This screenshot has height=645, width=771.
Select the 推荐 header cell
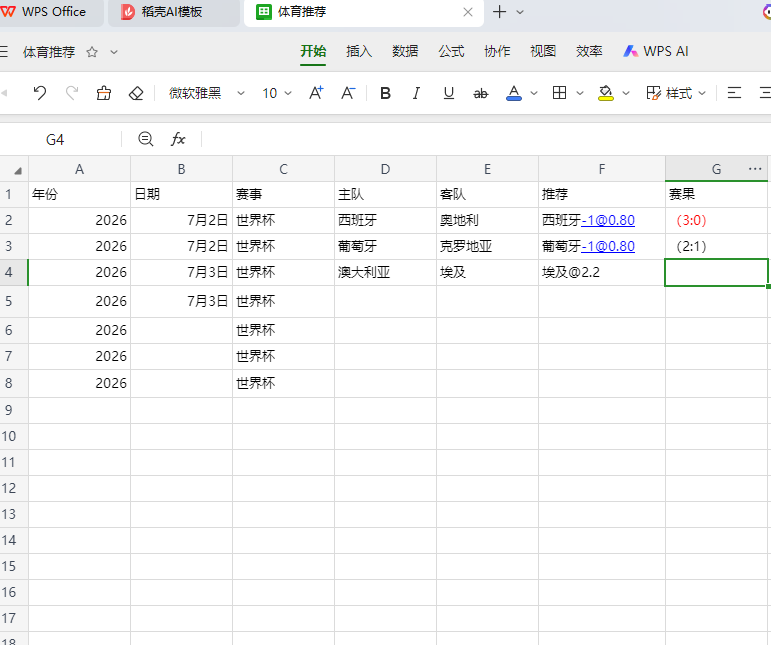pos(602,194)
